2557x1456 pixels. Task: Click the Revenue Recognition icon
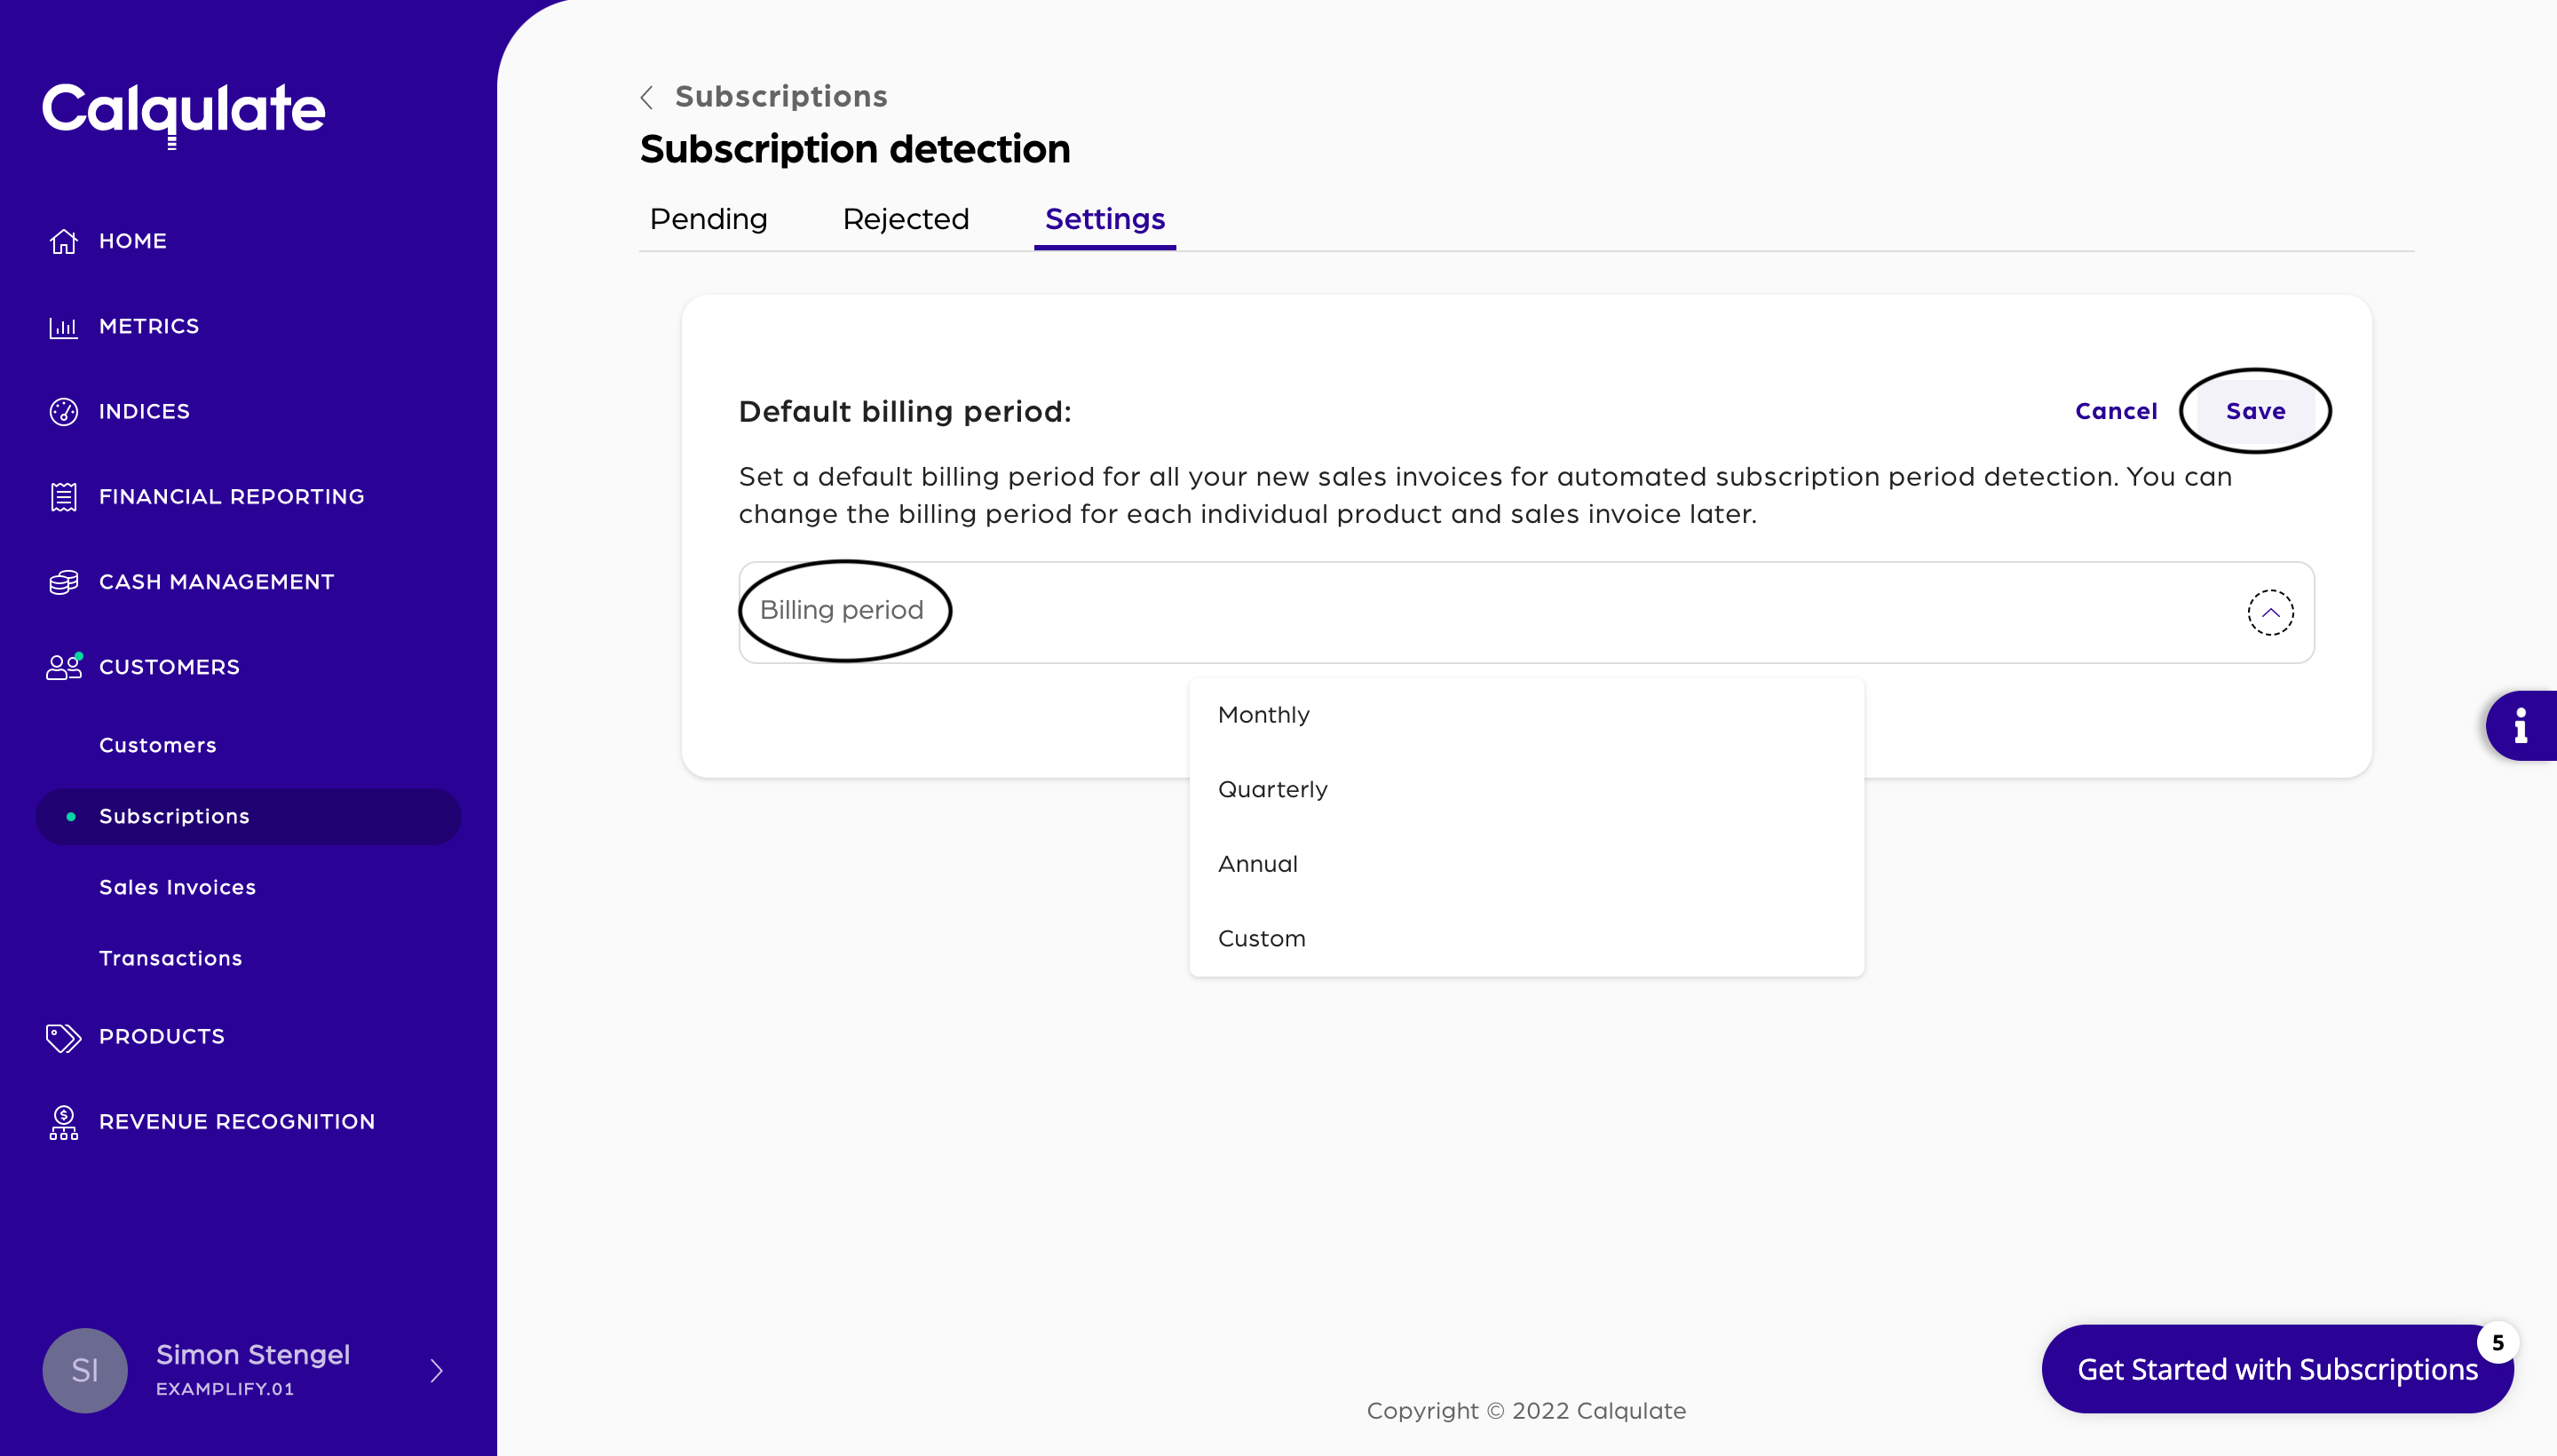(x=64, y=1122)
